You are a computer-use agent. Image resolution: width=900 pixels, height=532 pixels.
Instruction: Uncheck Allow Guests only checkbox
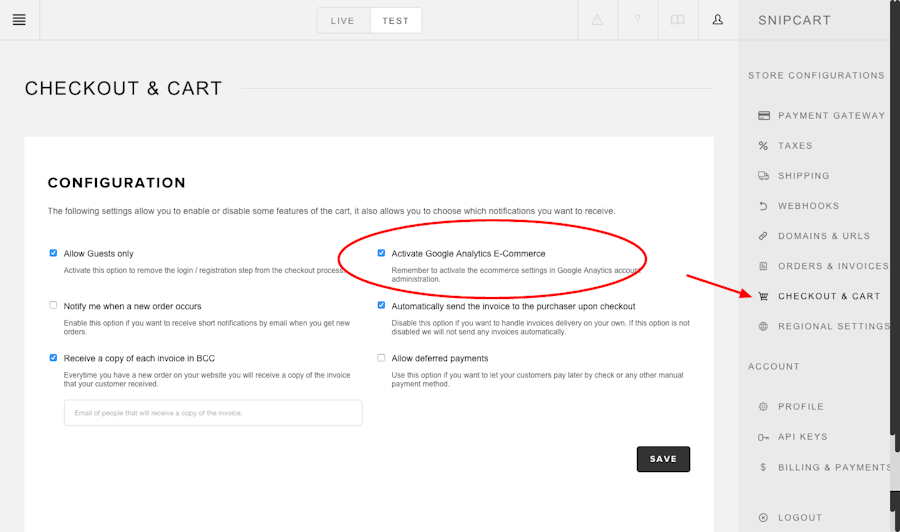point(53,253)
